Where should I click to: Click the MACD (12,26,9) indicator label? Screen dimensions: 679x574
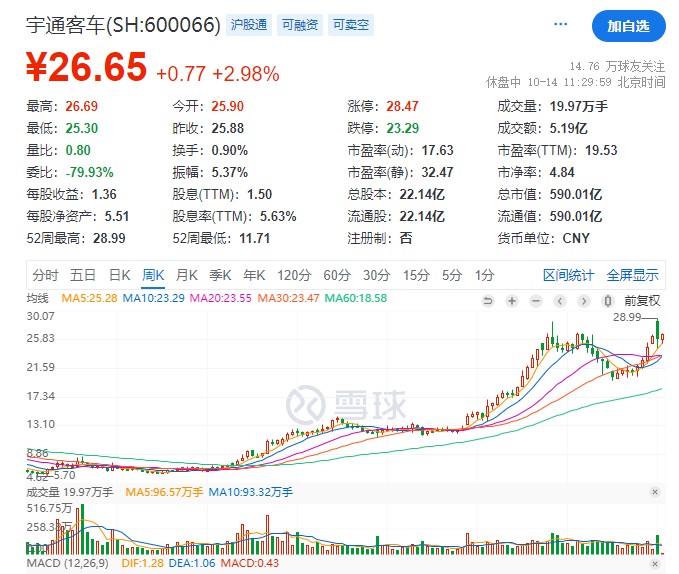click(x=68, y=563)
